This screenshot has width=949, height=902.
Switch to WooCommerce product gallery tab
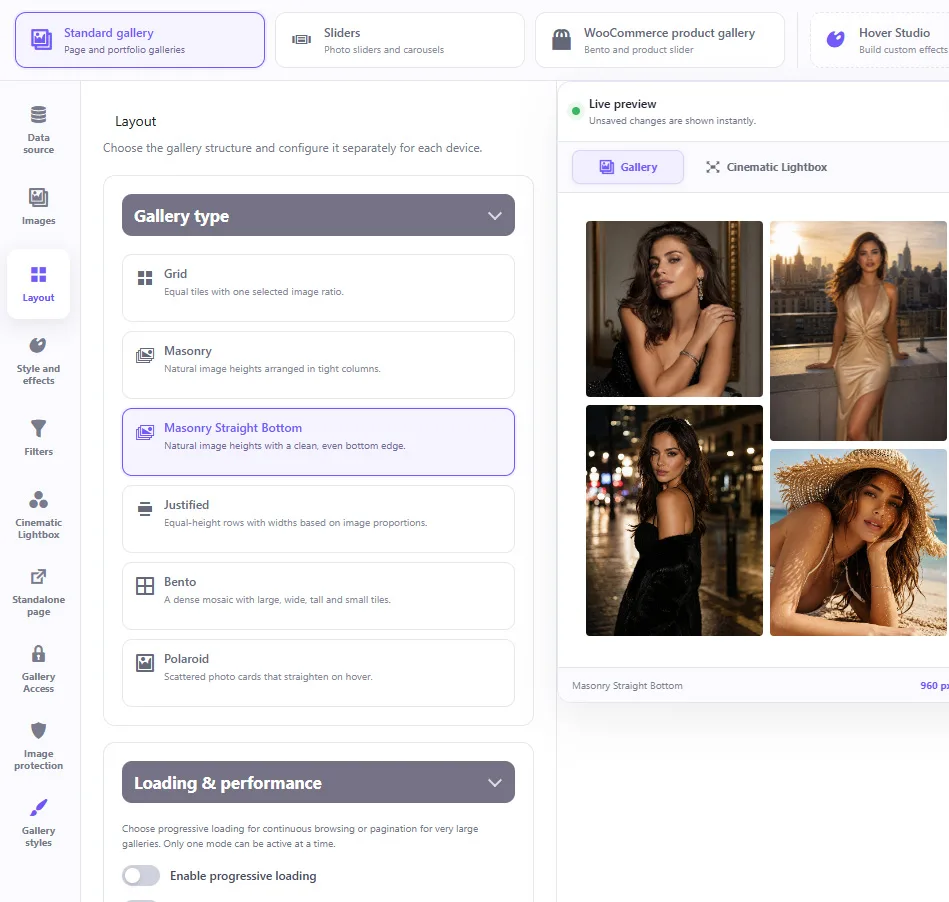[x=660, y=40]
